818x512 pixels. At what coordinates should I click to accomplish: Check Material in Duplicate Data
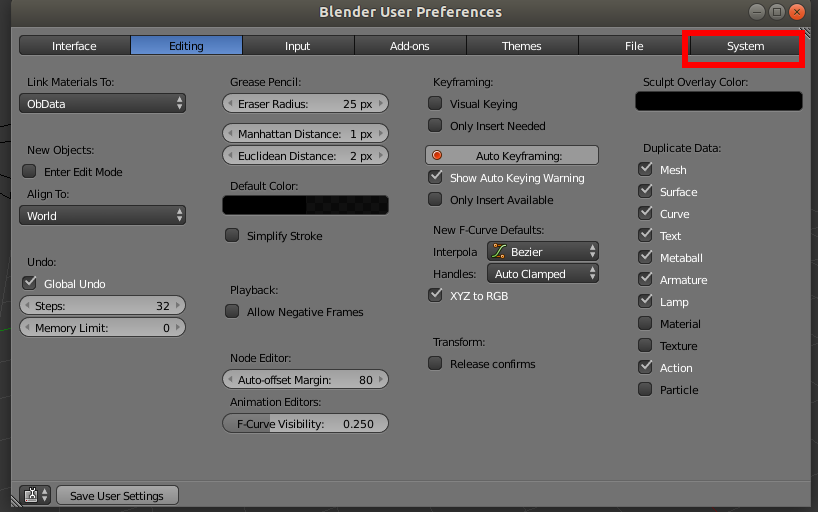coord(645,323)
